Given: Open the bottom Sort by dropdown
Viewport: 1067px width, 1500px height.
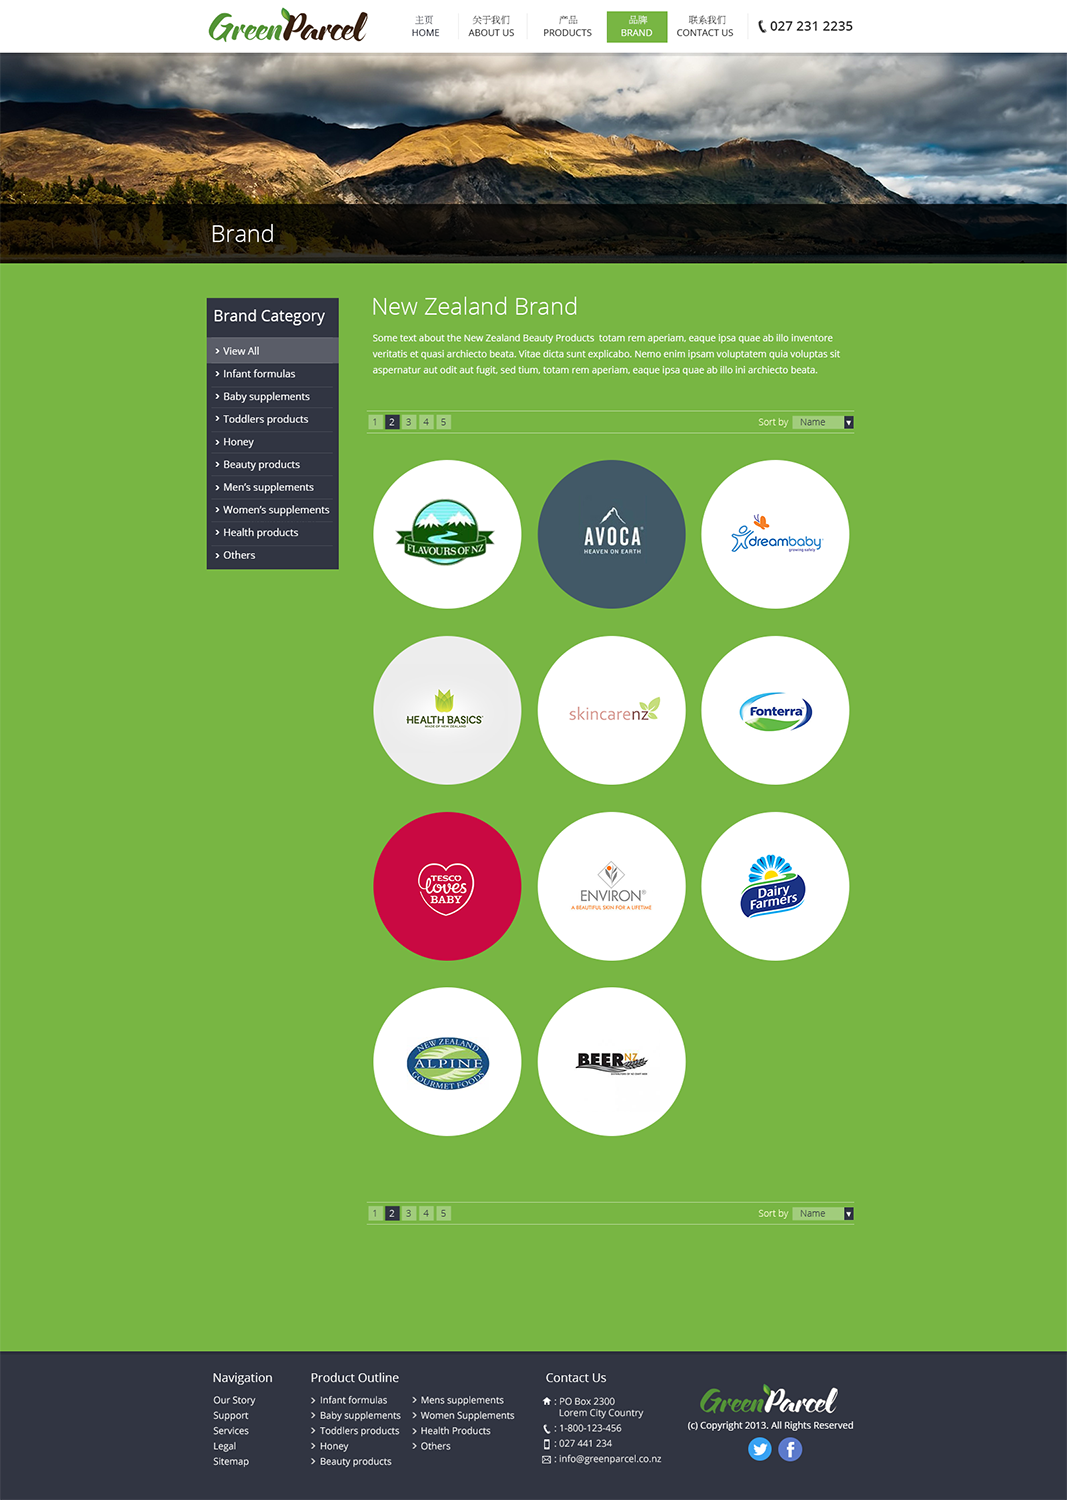Looking at the screenshot, I should pyautogui.click(x=822, y=1213).
